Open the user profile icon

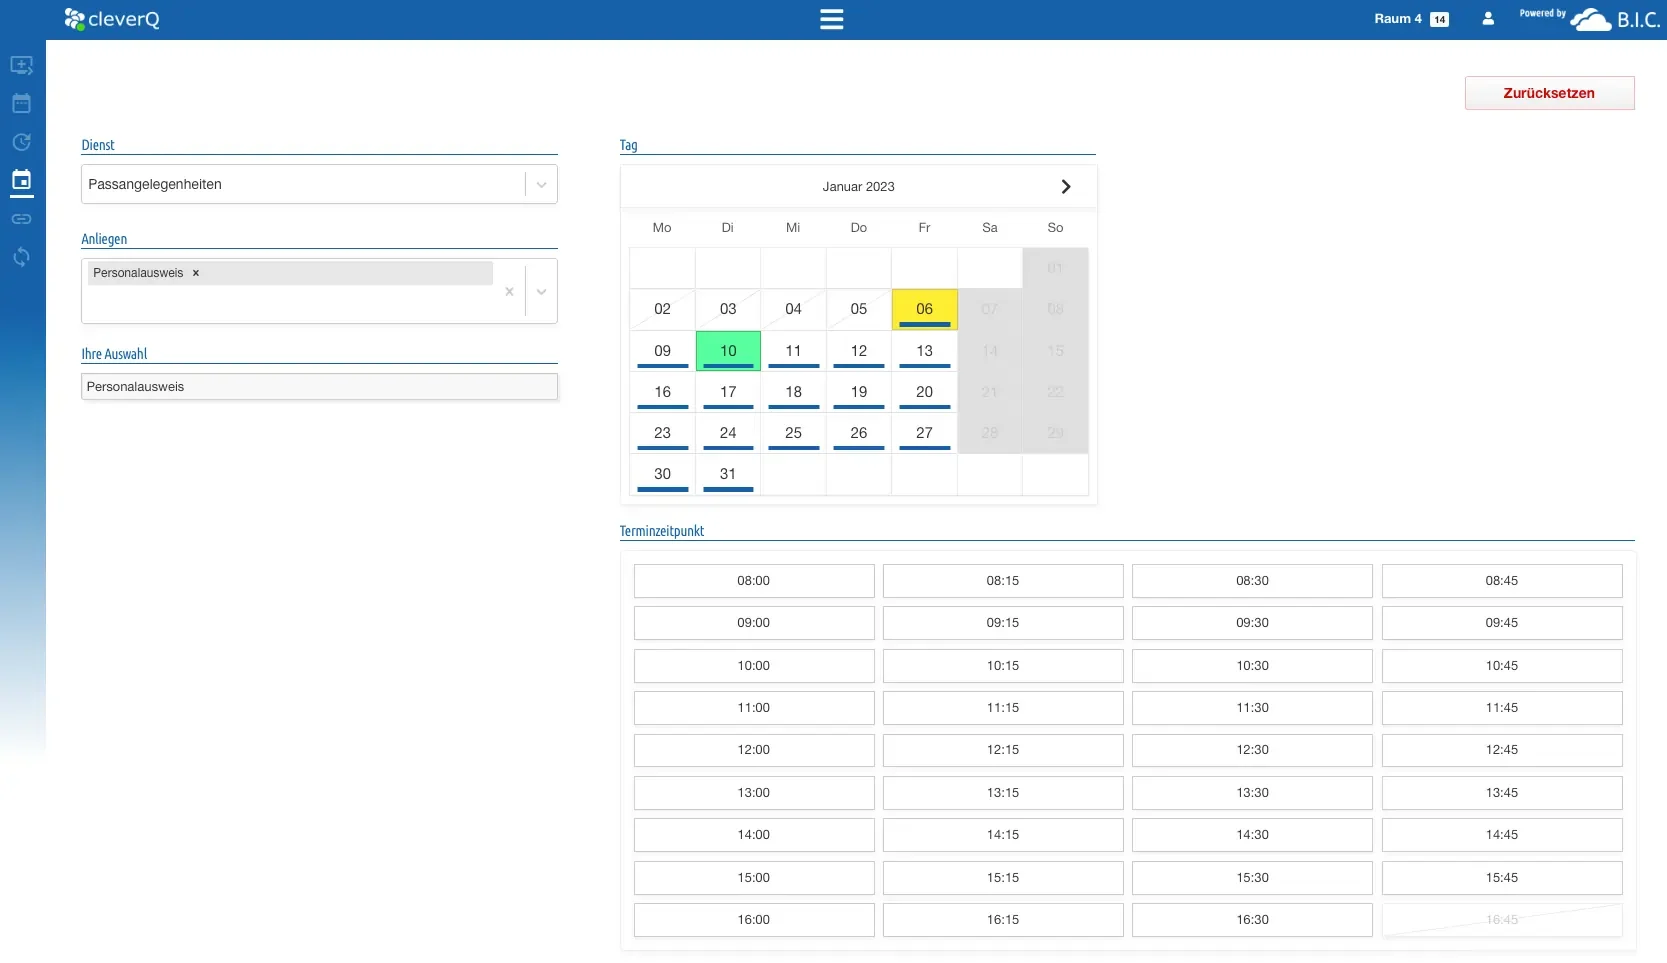pyautogui.click(x=1487, y=19)
